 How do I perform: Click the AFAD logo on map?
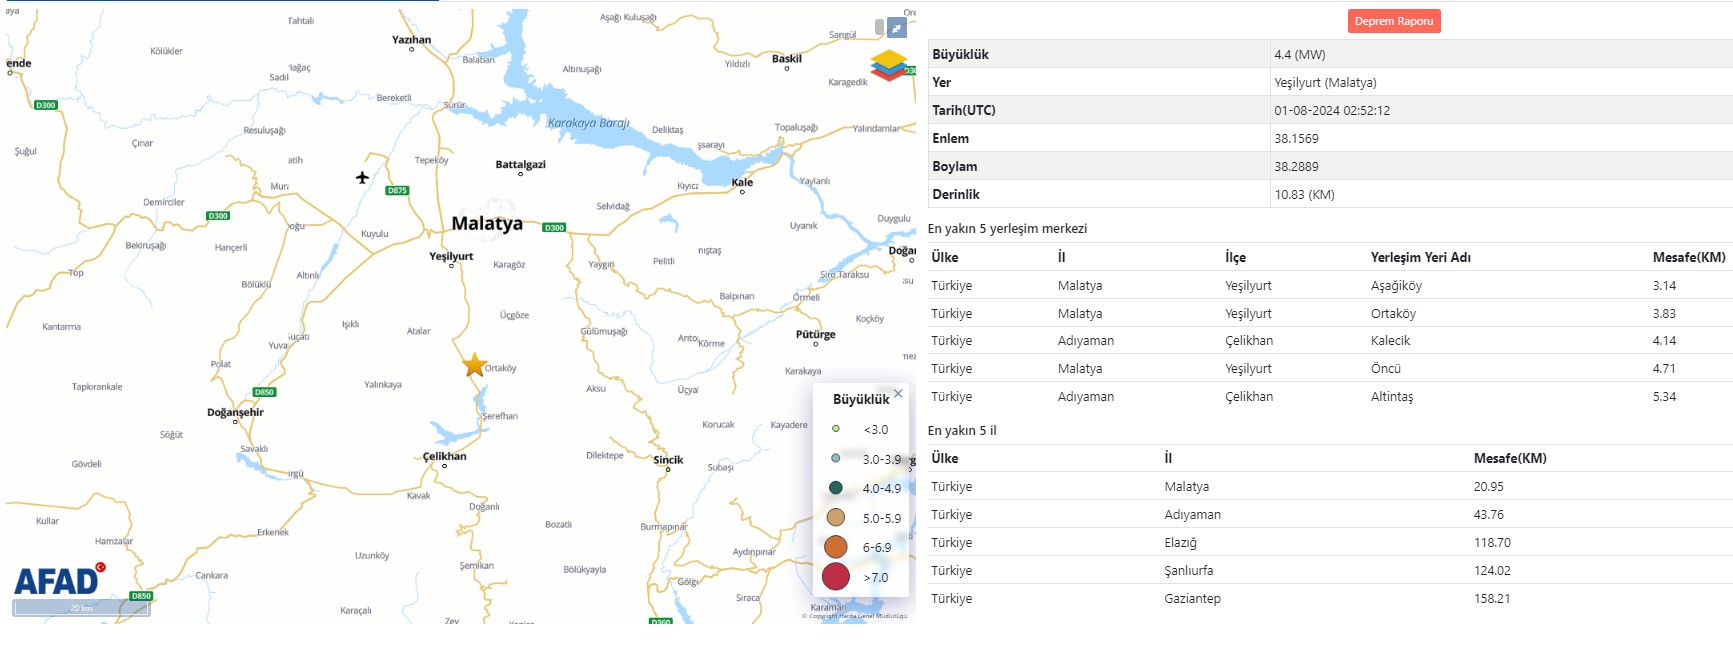(58, 581)
